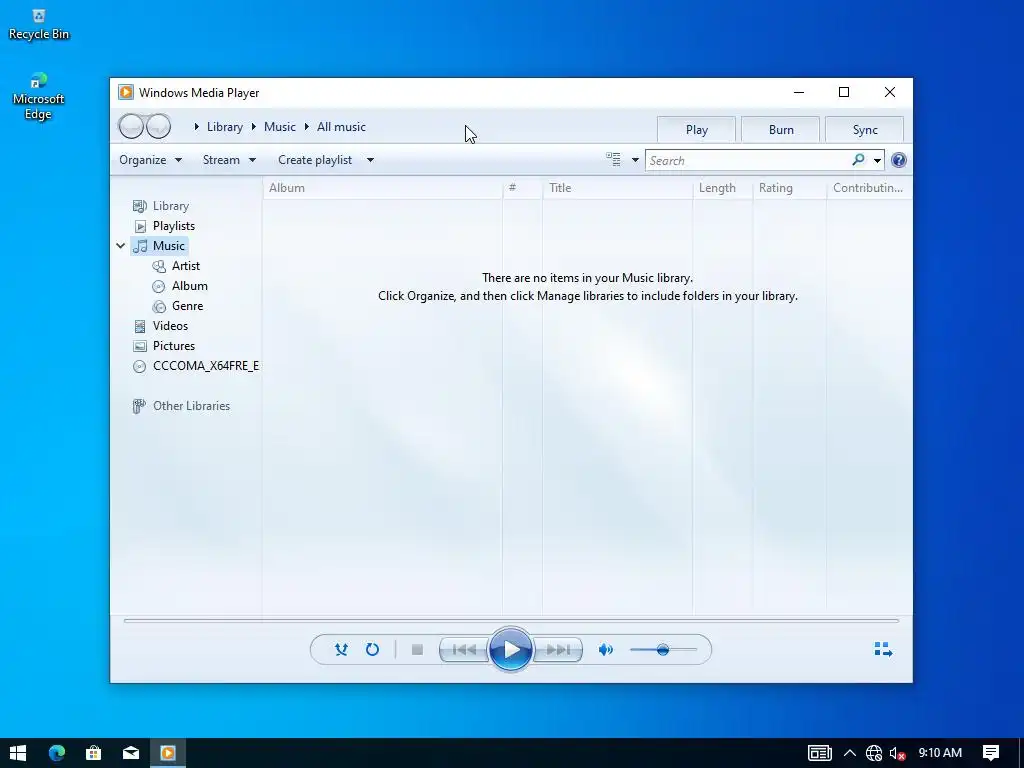Click the Forward navigation button
This screenshot has width=1024, height=768.
(158, 126)
